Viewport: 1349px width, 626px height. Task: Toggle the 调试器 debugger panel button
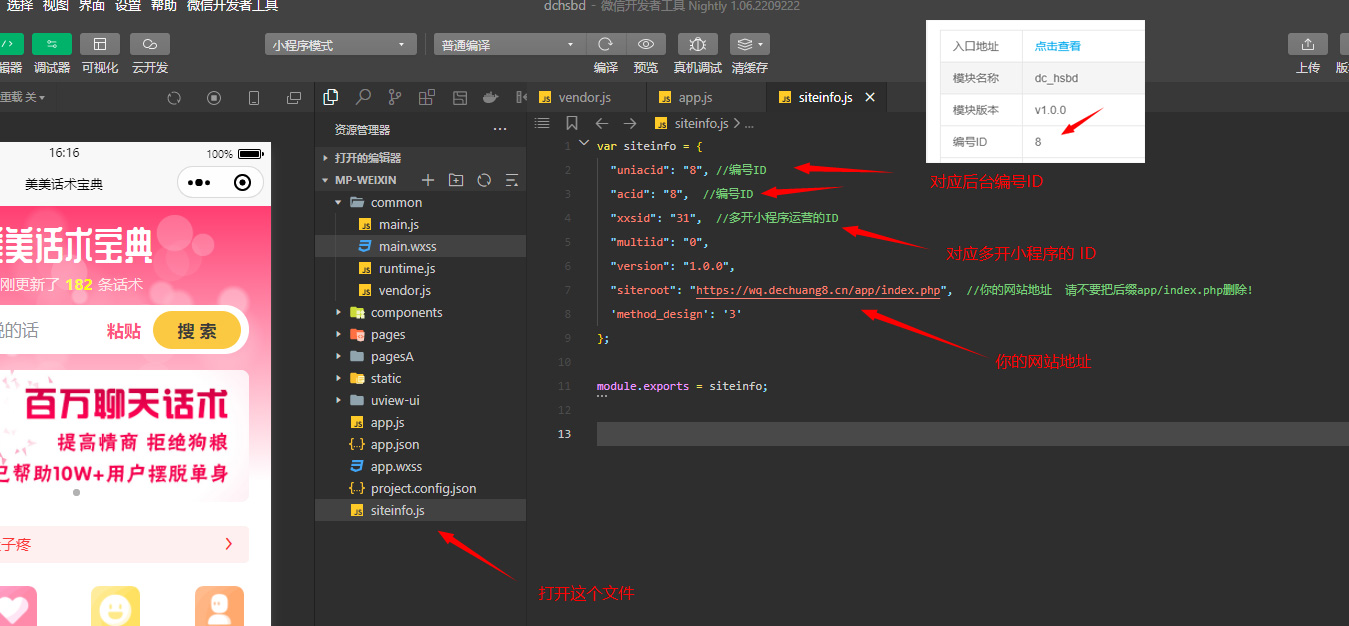point(51,44)
